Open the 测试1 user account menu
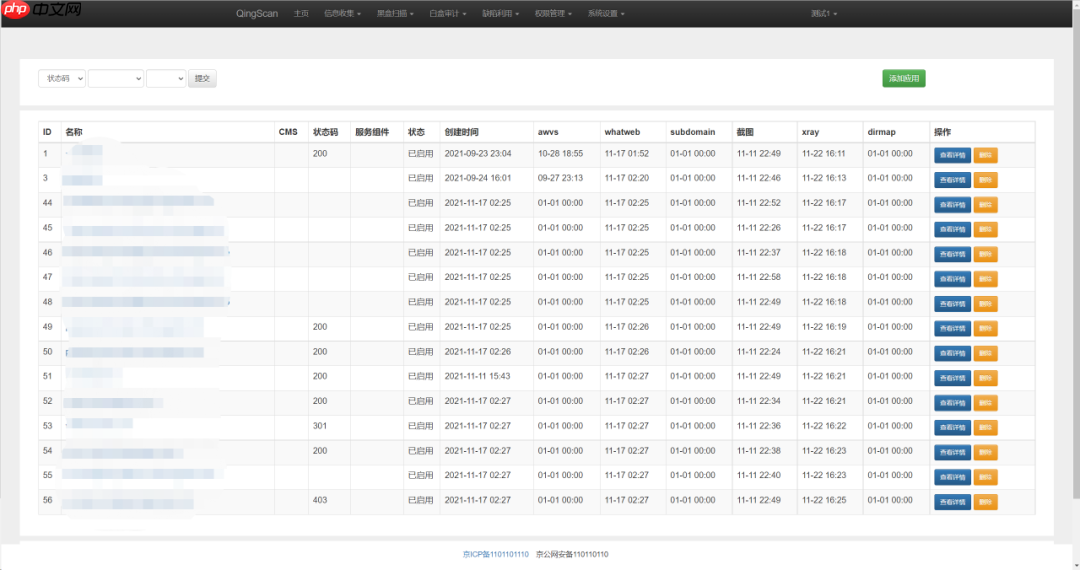The width and height of the screenshot is (1080, 570). (x=824, y=14)
